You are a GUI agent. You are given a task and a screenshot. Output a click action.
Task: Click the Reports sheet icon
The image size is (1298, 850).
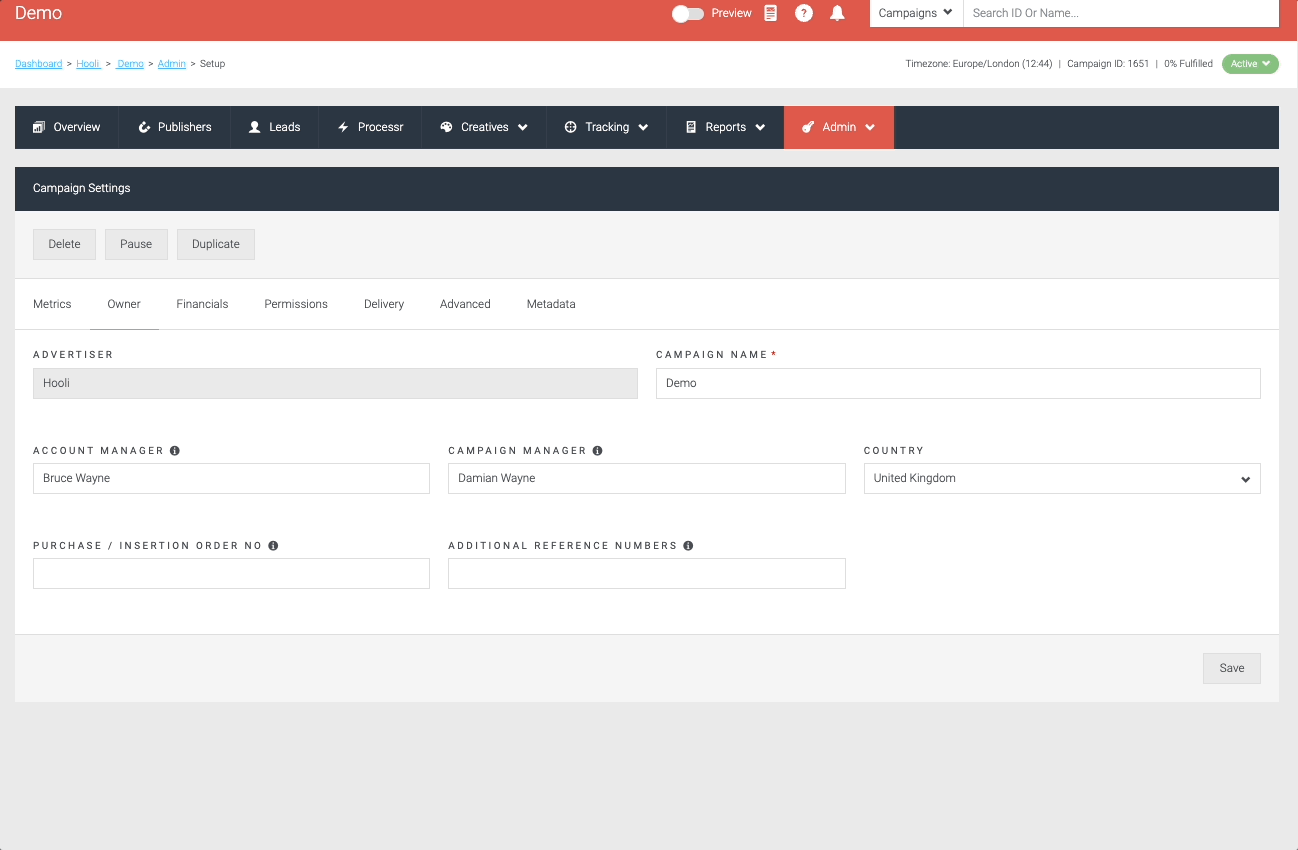[x=691, y=127]
